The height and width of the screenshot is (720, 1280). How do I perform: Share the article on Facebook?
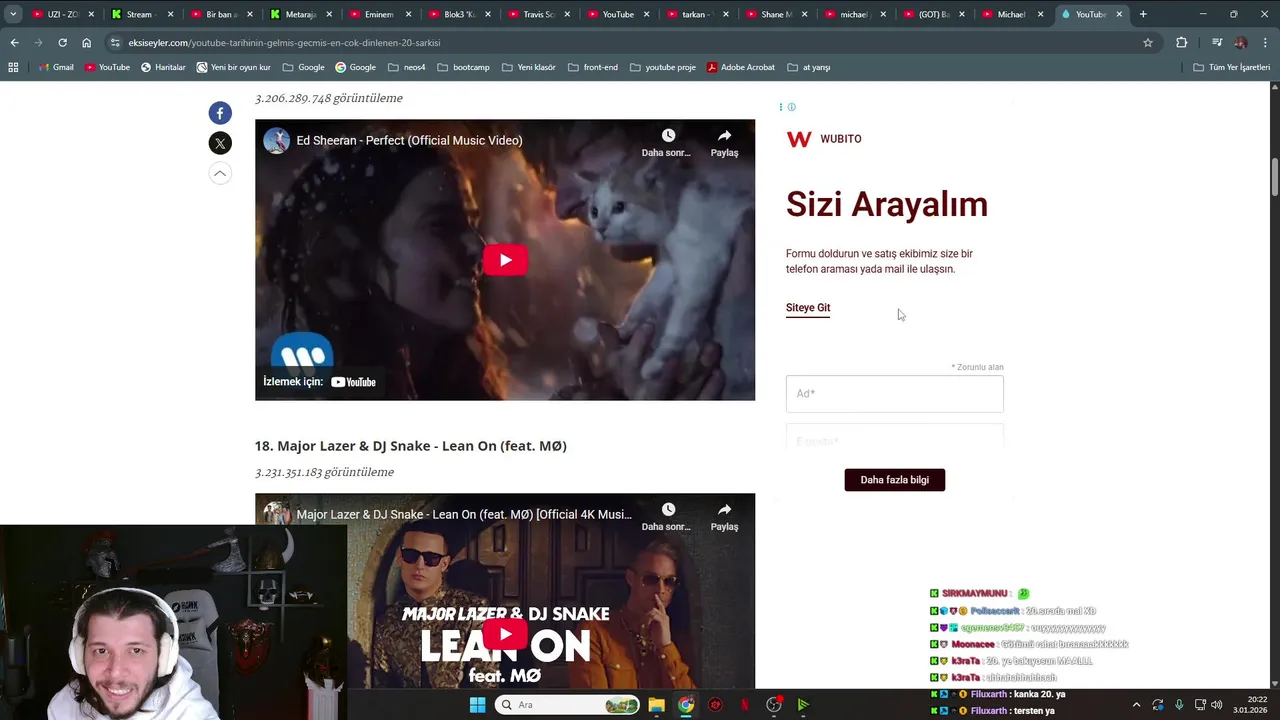tap(220, 113)
